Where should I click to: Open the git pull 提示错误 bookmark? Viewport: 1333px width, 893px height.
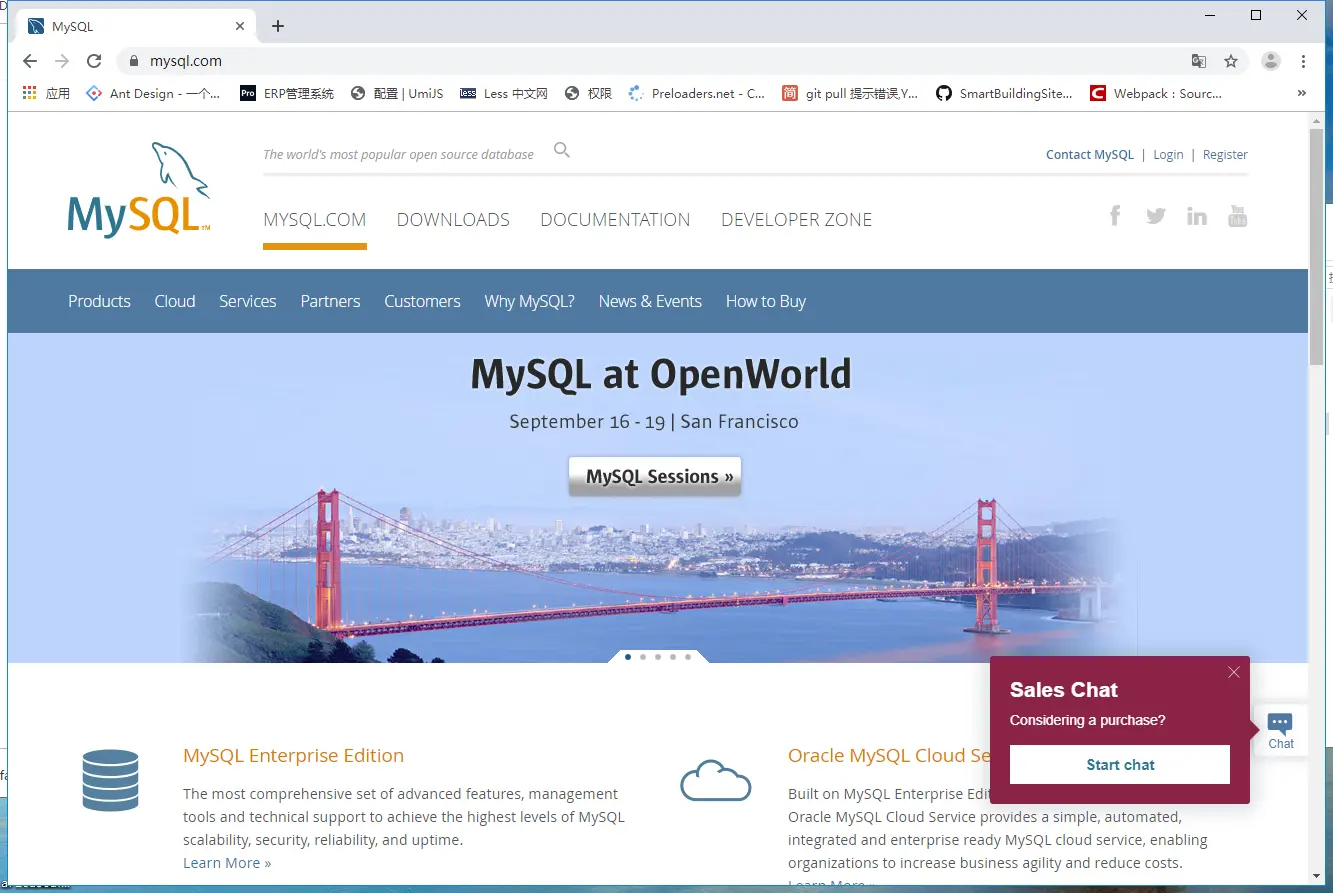pos(850,93)
